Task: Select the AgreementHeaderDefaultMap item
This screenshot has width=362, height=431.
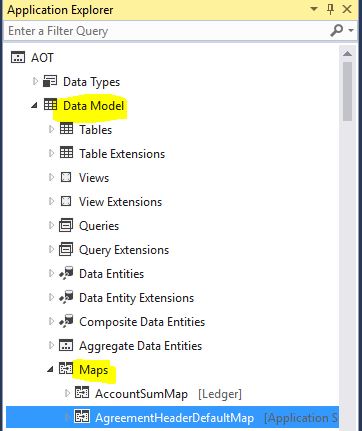Action: tap(172, 417)
